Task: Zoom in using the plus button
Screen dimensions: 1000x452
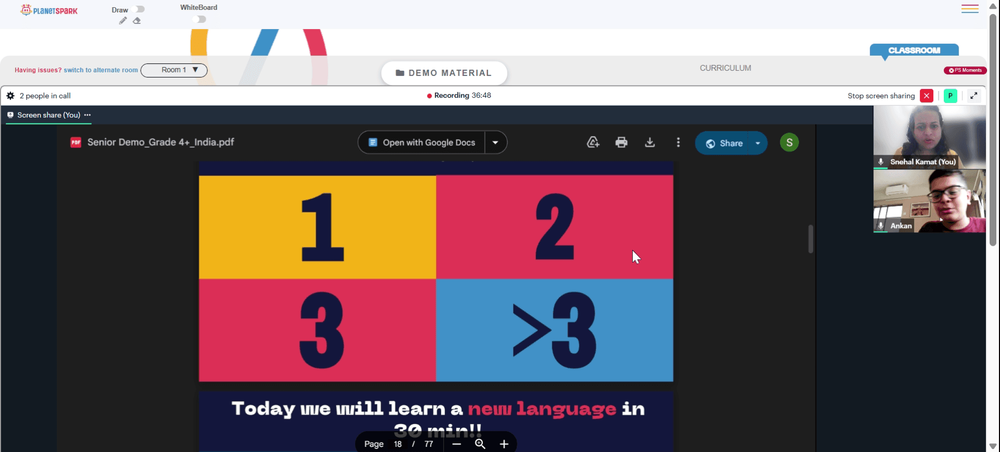Action: pos(504,444)
